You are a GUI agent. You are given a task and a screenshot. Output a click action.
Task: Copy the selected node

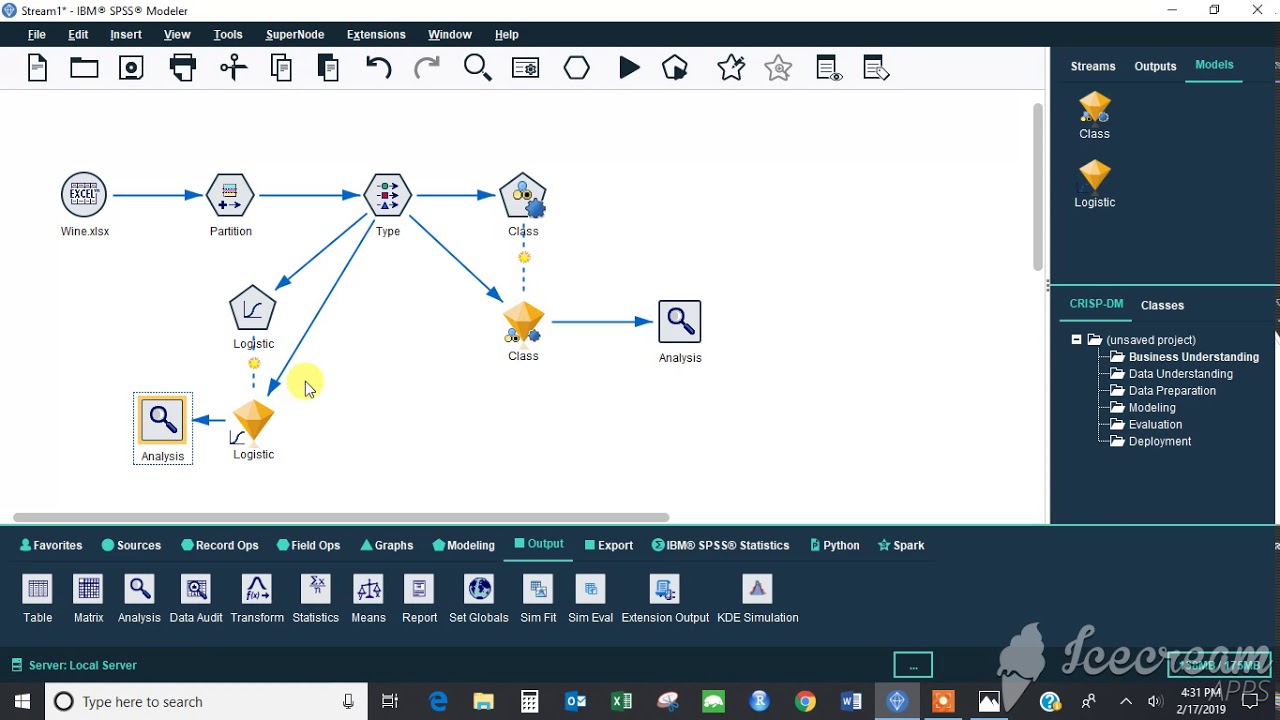(281, 68)
